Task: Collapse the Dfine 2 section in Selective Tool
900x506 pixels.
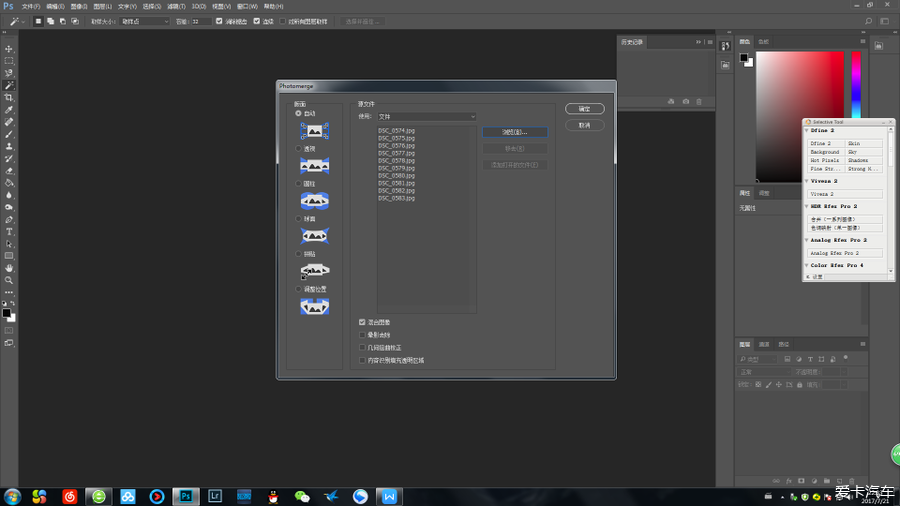Action: [807, 131]
